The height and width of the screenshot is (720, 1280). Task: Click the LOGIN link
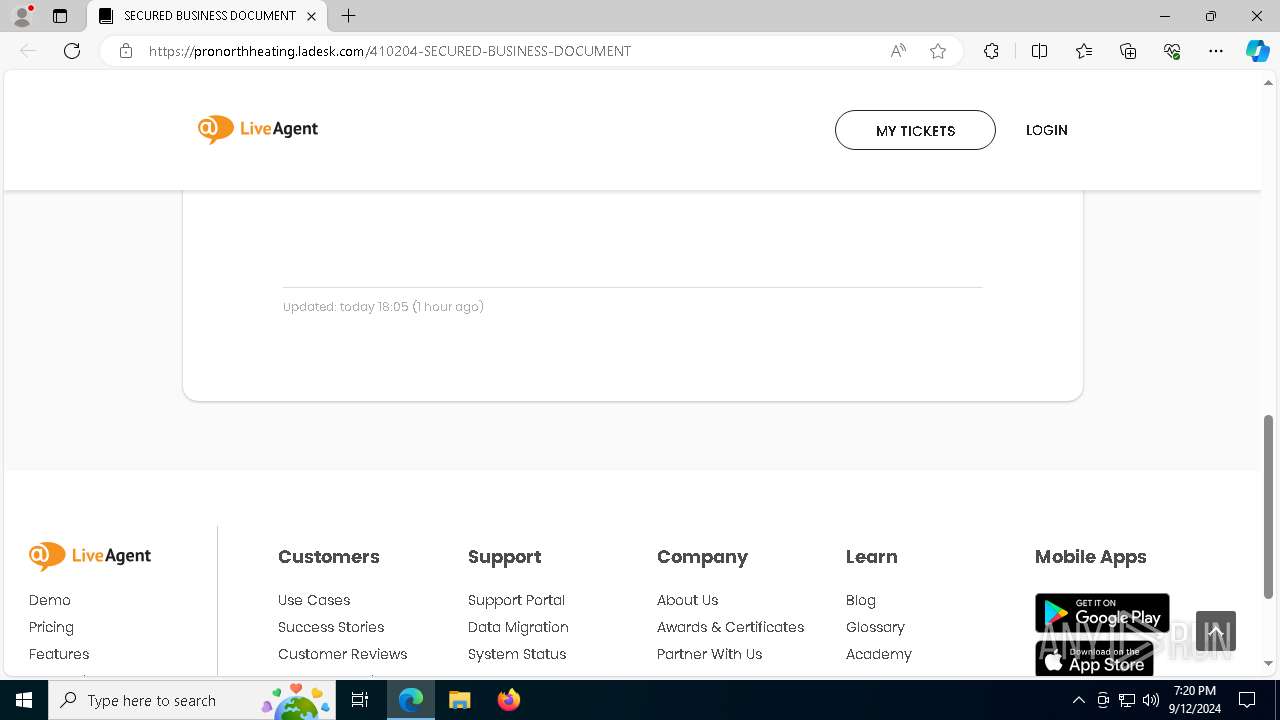tap(1047, 130)
